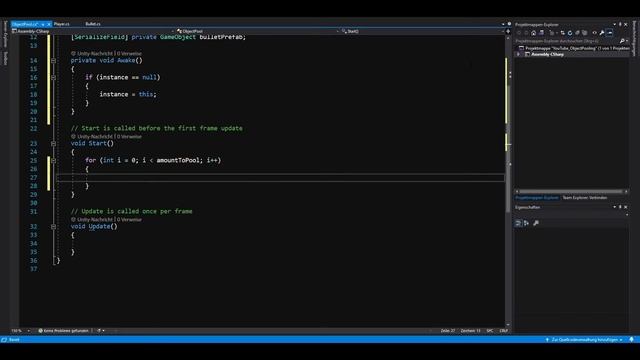Collapse the for loop outline toggle at line 25
This screenshot has width=640, height=360.
[x=53, y=160]
